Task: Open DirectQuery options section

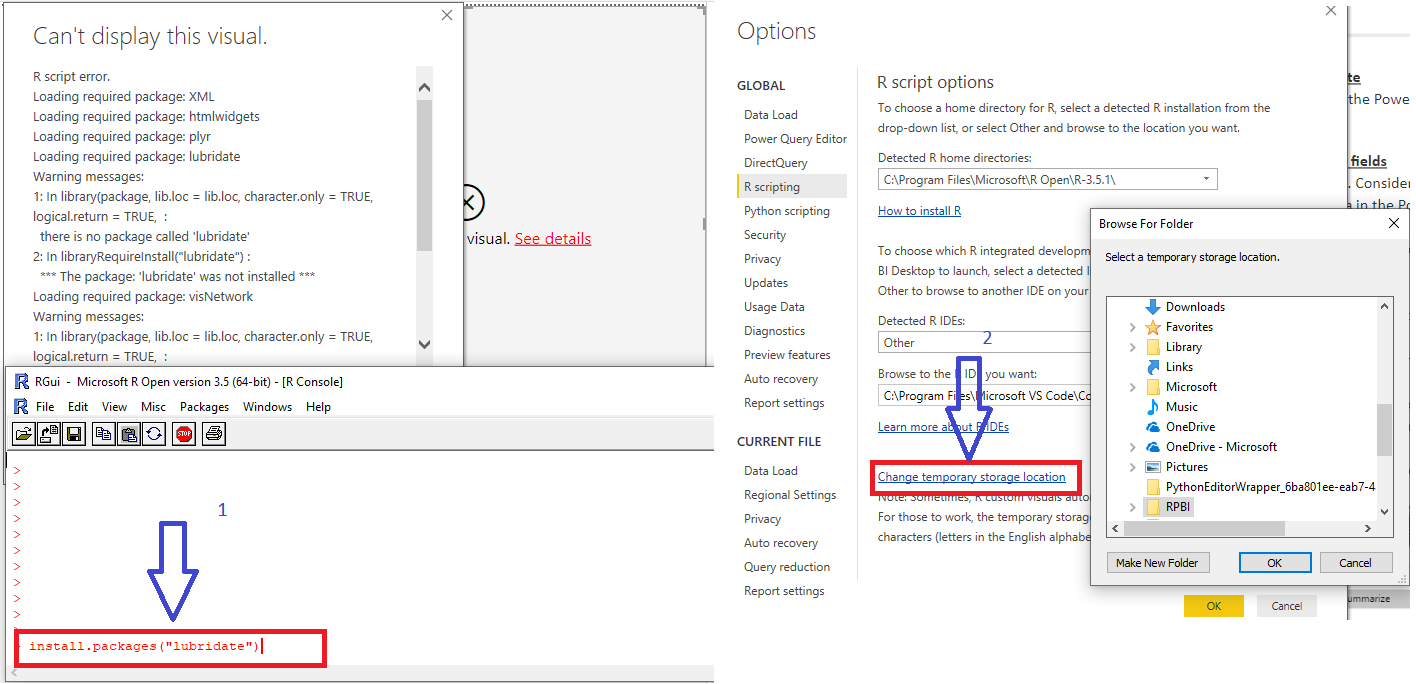Action: (776, 163)
